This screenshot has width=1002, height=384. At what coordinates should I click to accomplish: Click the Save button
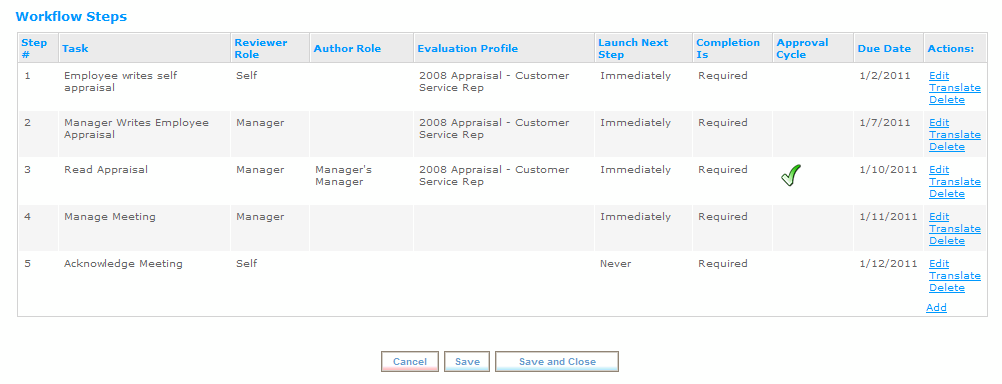tap(467, 362)
